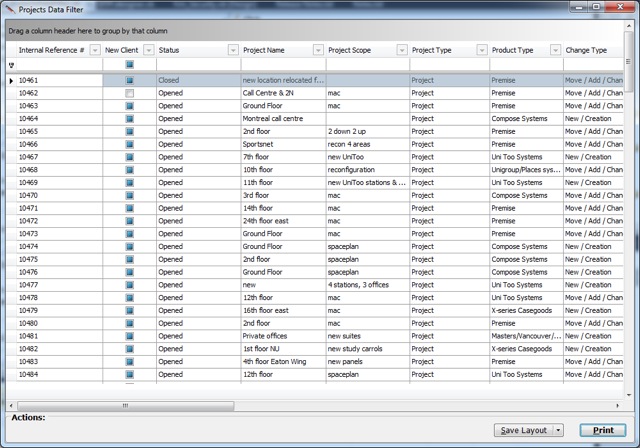Click the Projects Data Filter window icon

[10, 8]
